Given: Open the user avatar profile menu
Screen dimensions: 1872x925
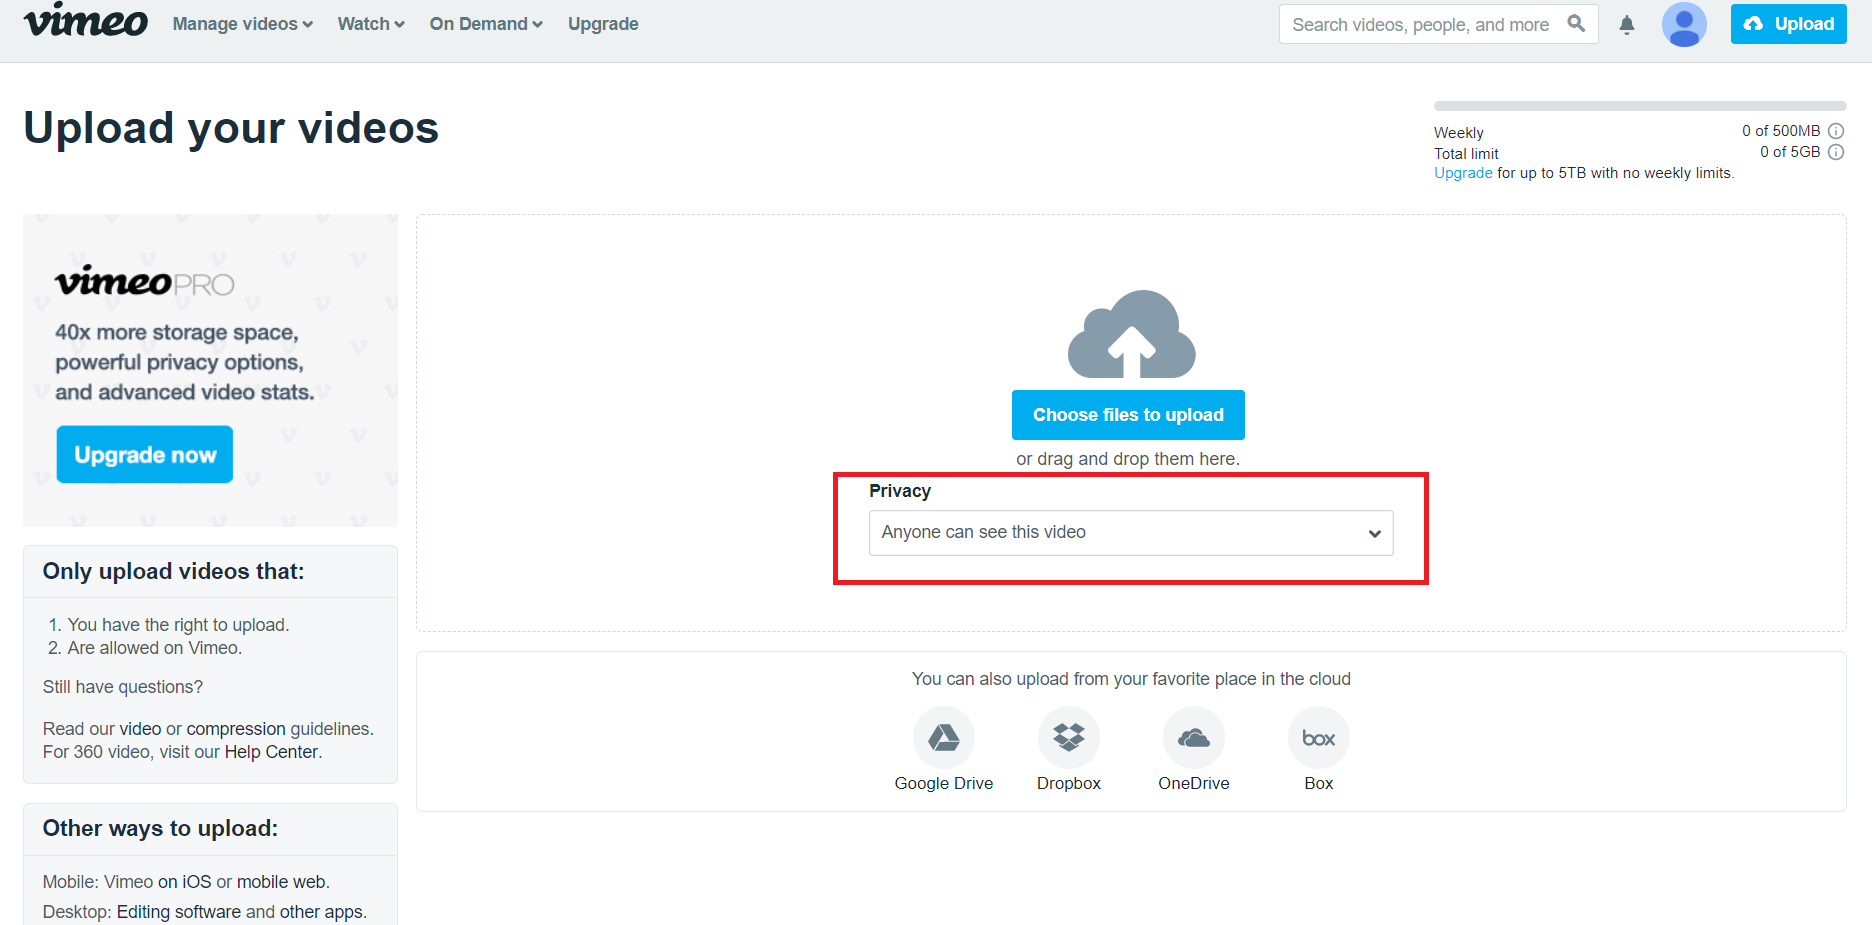Looking at the screenshot, I should 1684,24.
